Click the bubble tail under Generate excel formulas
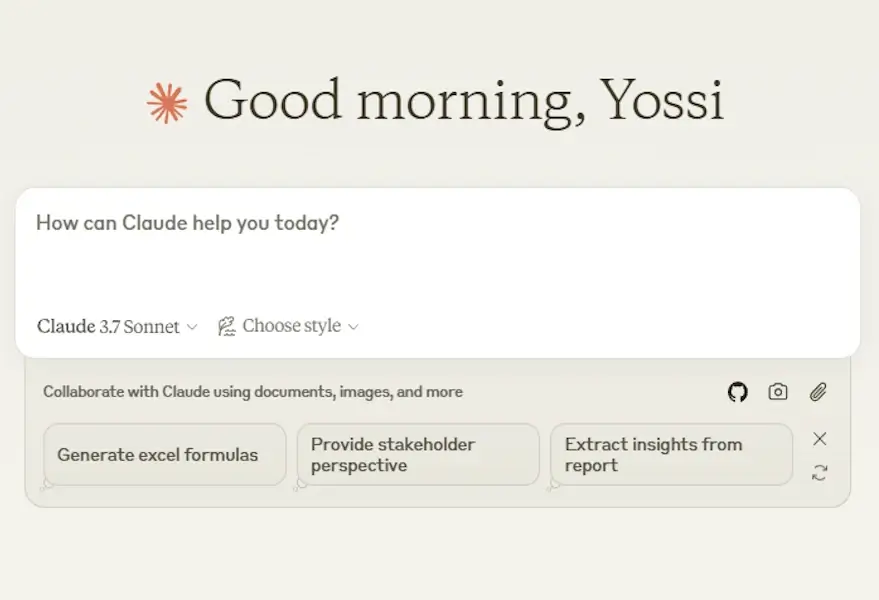The height and width of the screenshot is (600, 879). click(47, 486)
